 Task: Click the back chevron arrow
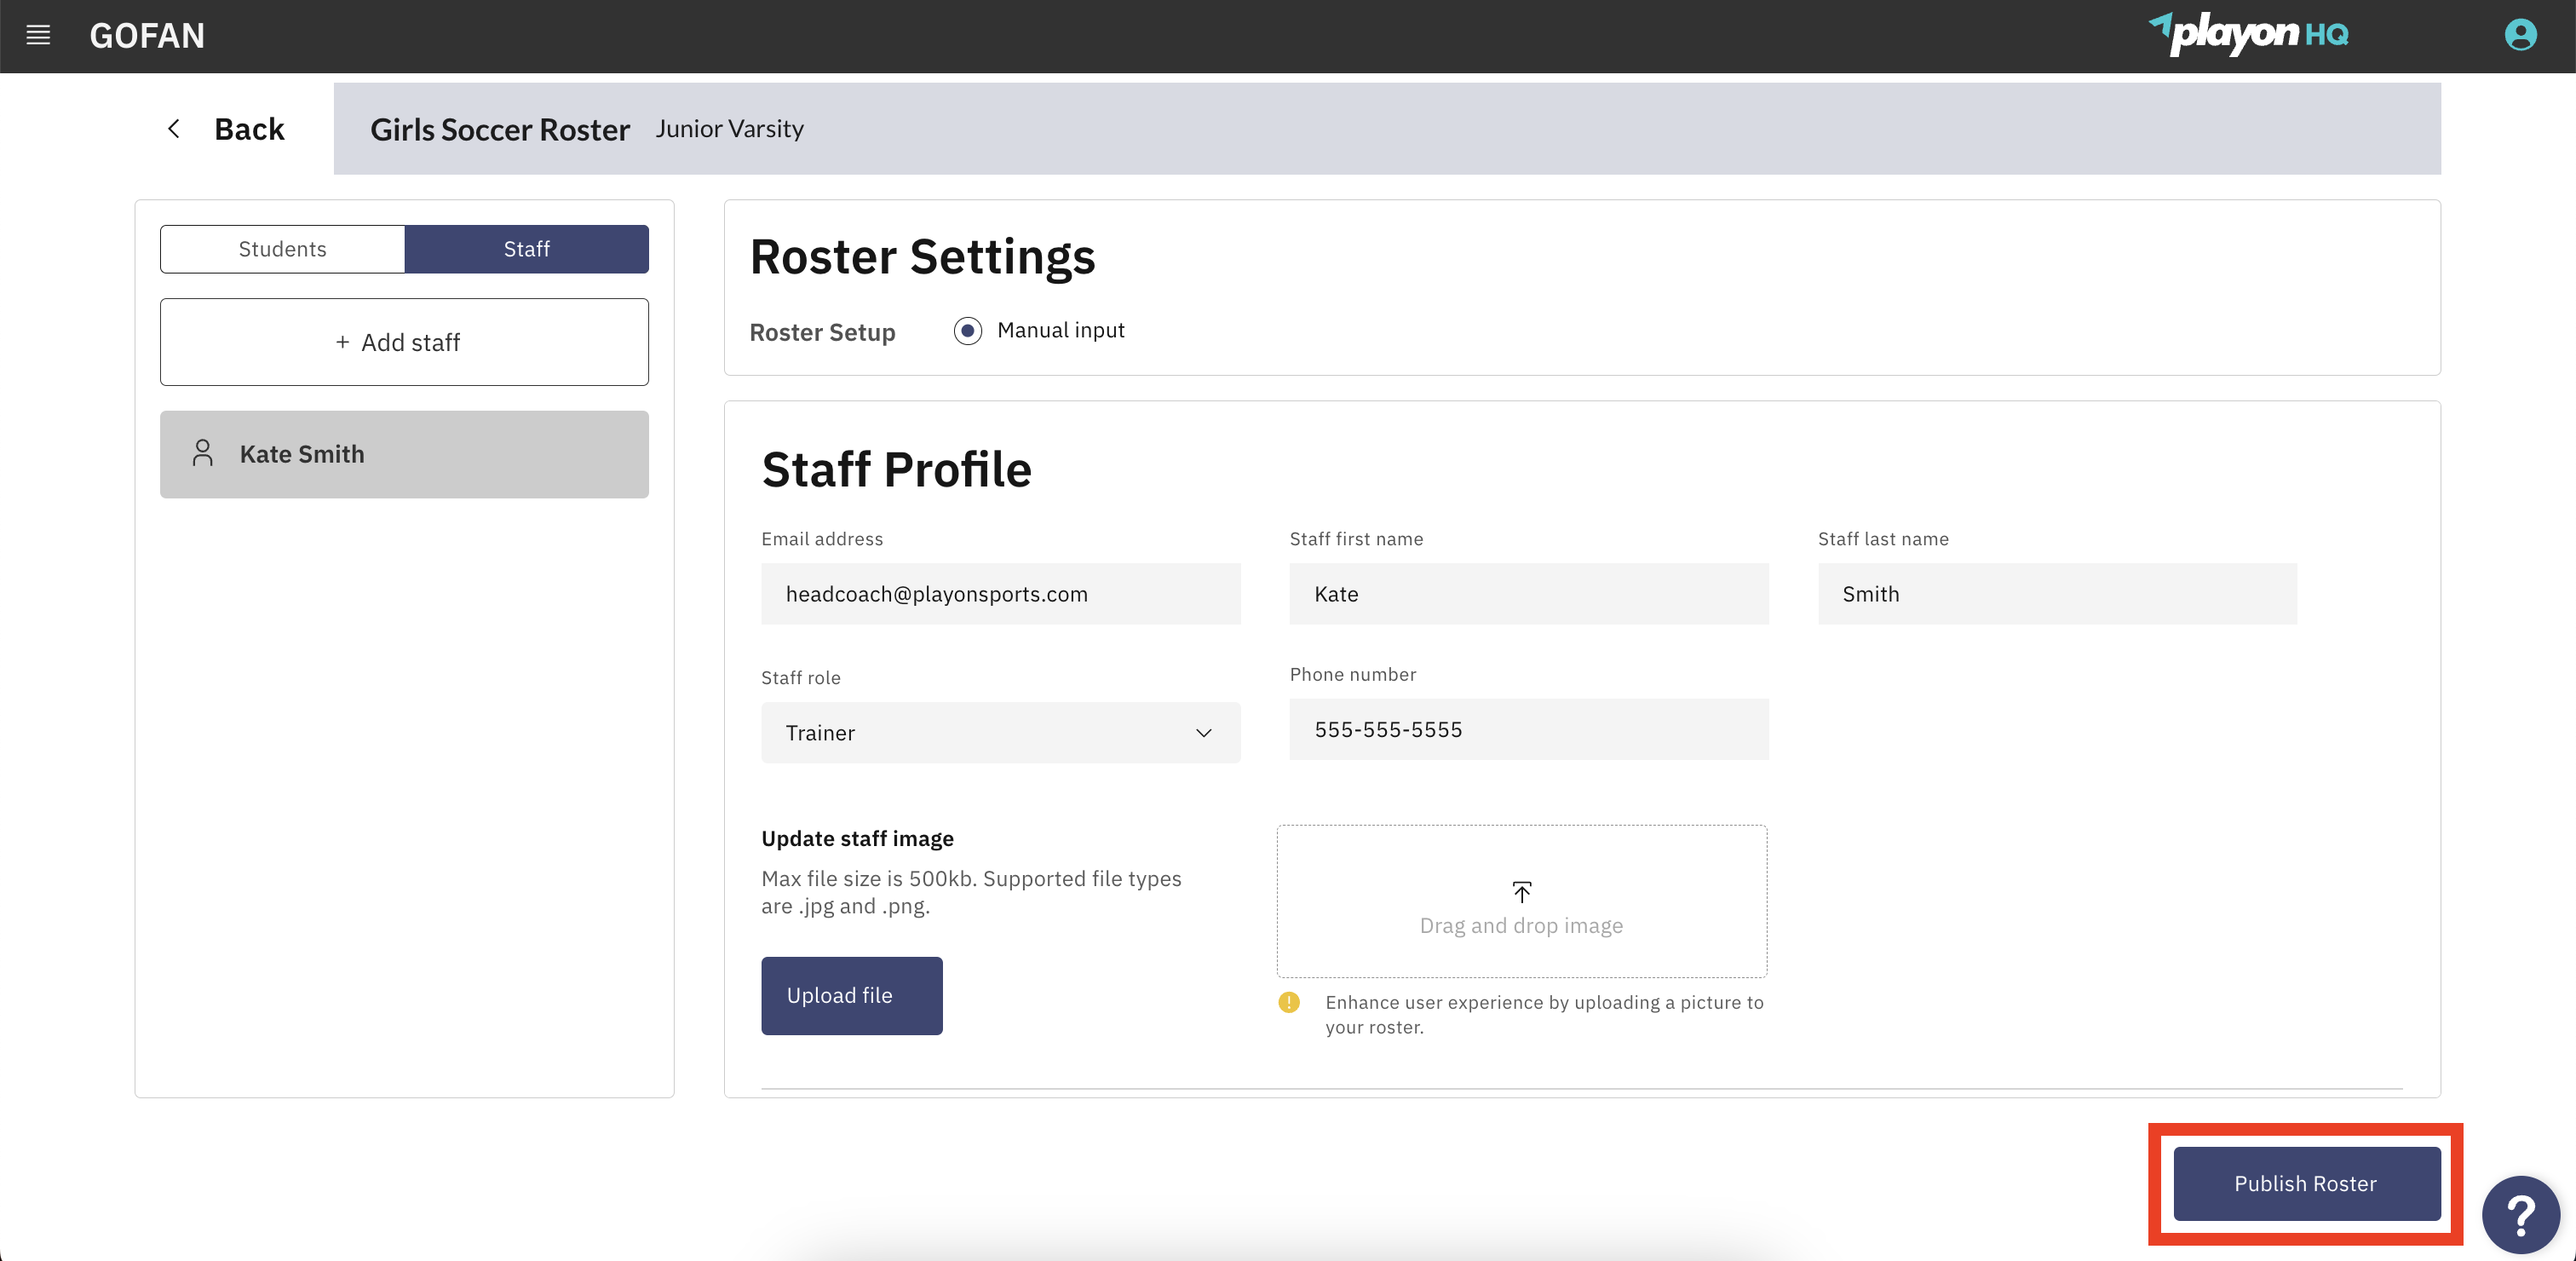pos(174,128)
